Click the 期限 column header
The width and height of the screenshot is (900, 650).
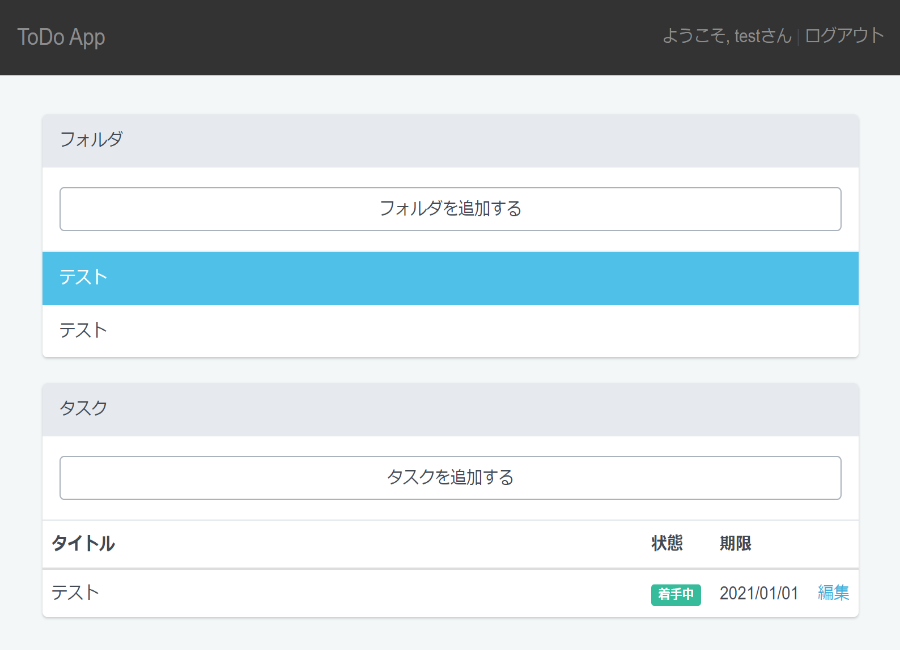(x=735, y=544)
